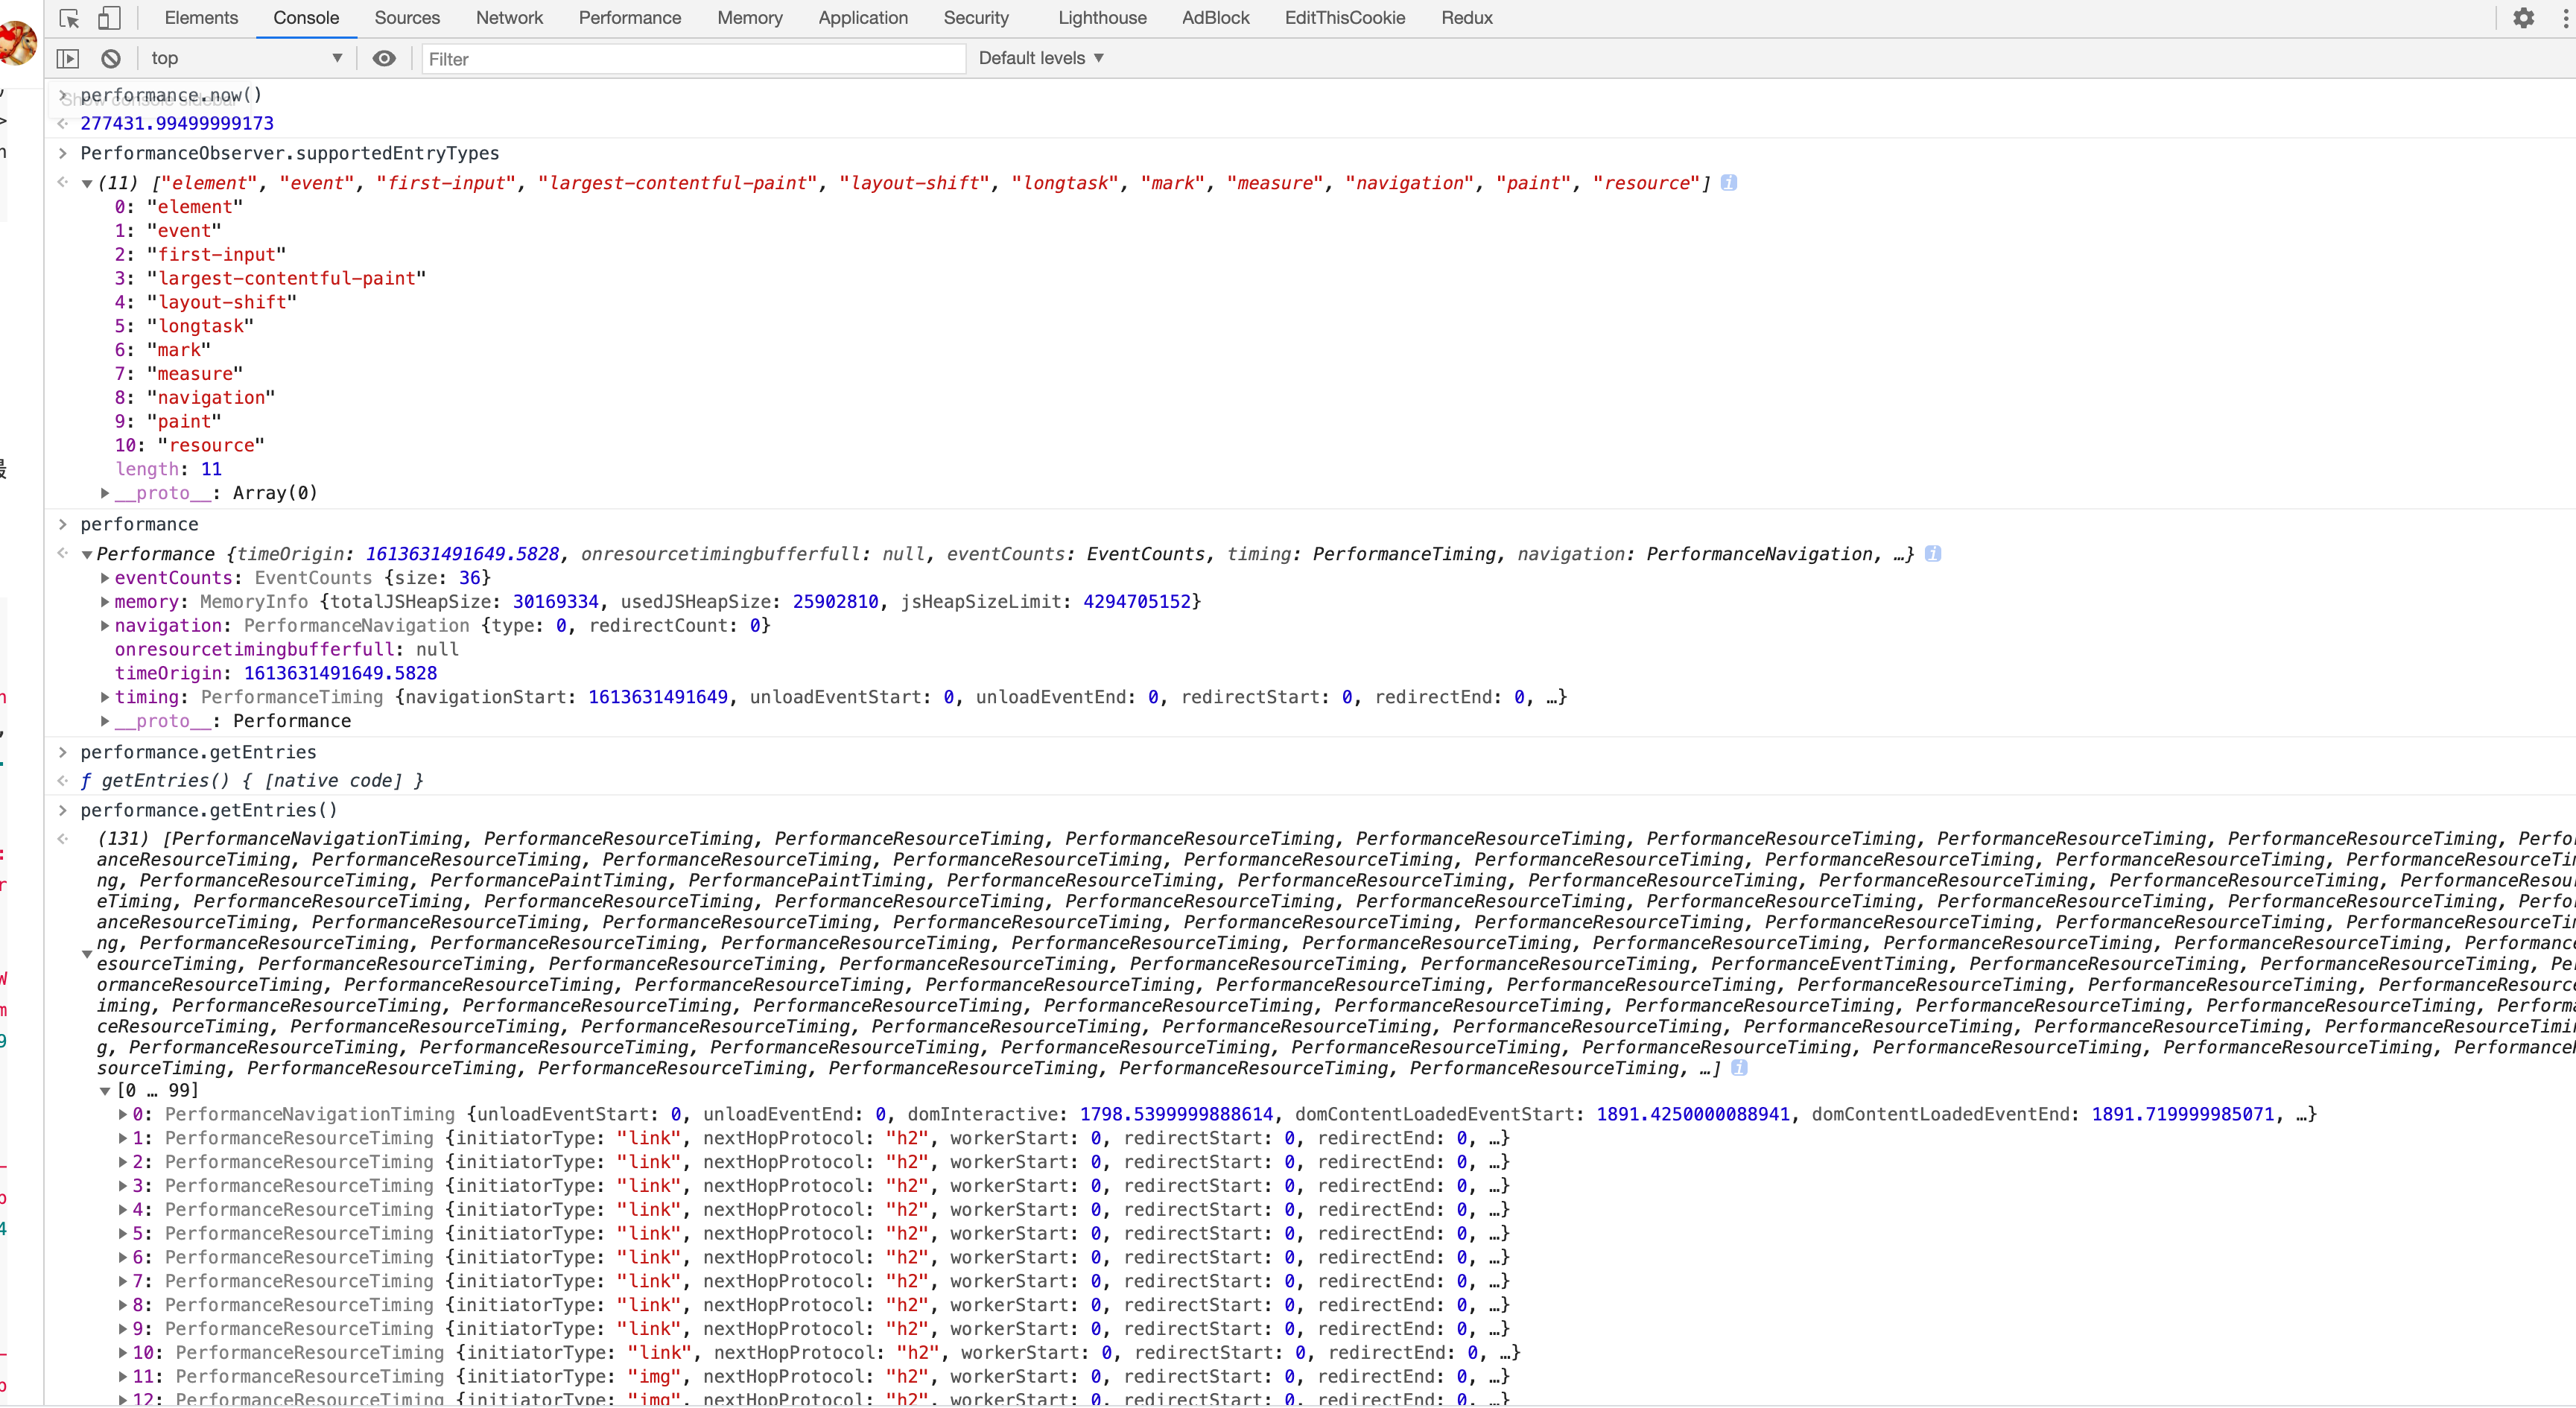Image resolution: width=2576 pixels, height=1408 pixels.
Task: Open DevTools settings gear icon
Action: [2523, 18]
